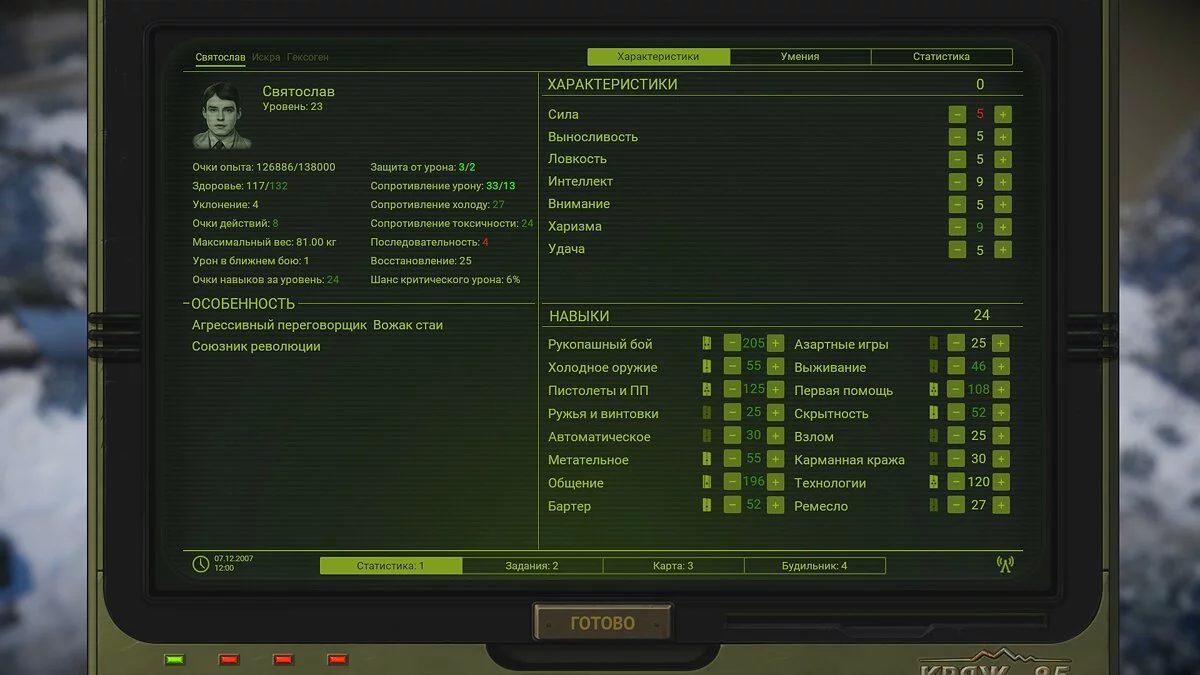The width and height of the screenshot is (1200, 675).
Task: Add a point to Взлом
Action: pyautogui.click(x=1001, y=435)
